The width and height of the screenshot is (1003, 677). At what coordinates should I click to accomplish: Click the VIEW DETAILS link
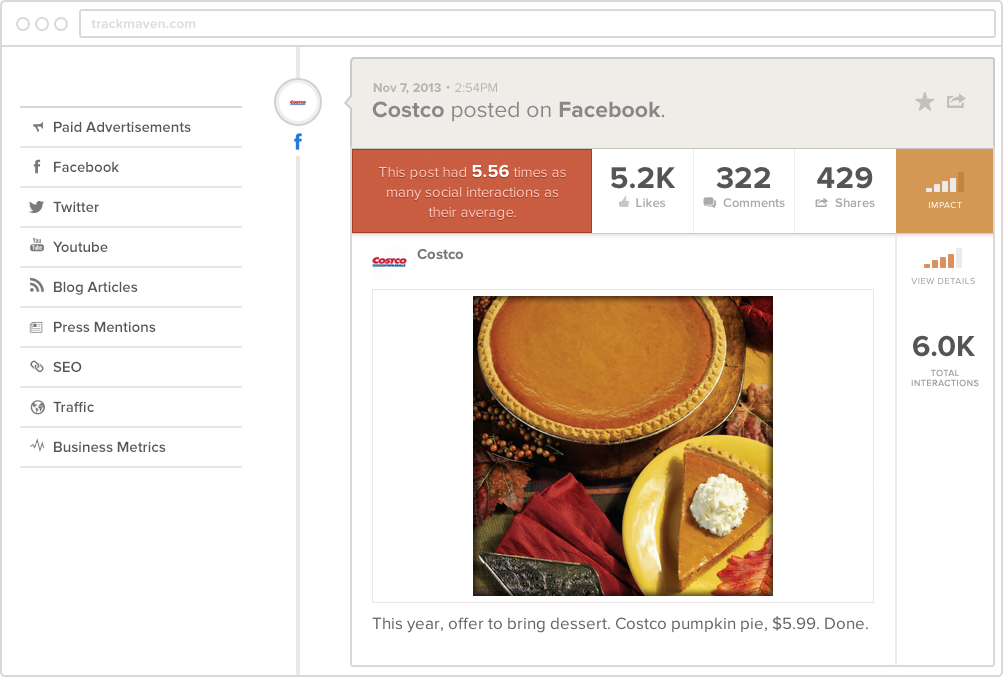tap(944, 281)
